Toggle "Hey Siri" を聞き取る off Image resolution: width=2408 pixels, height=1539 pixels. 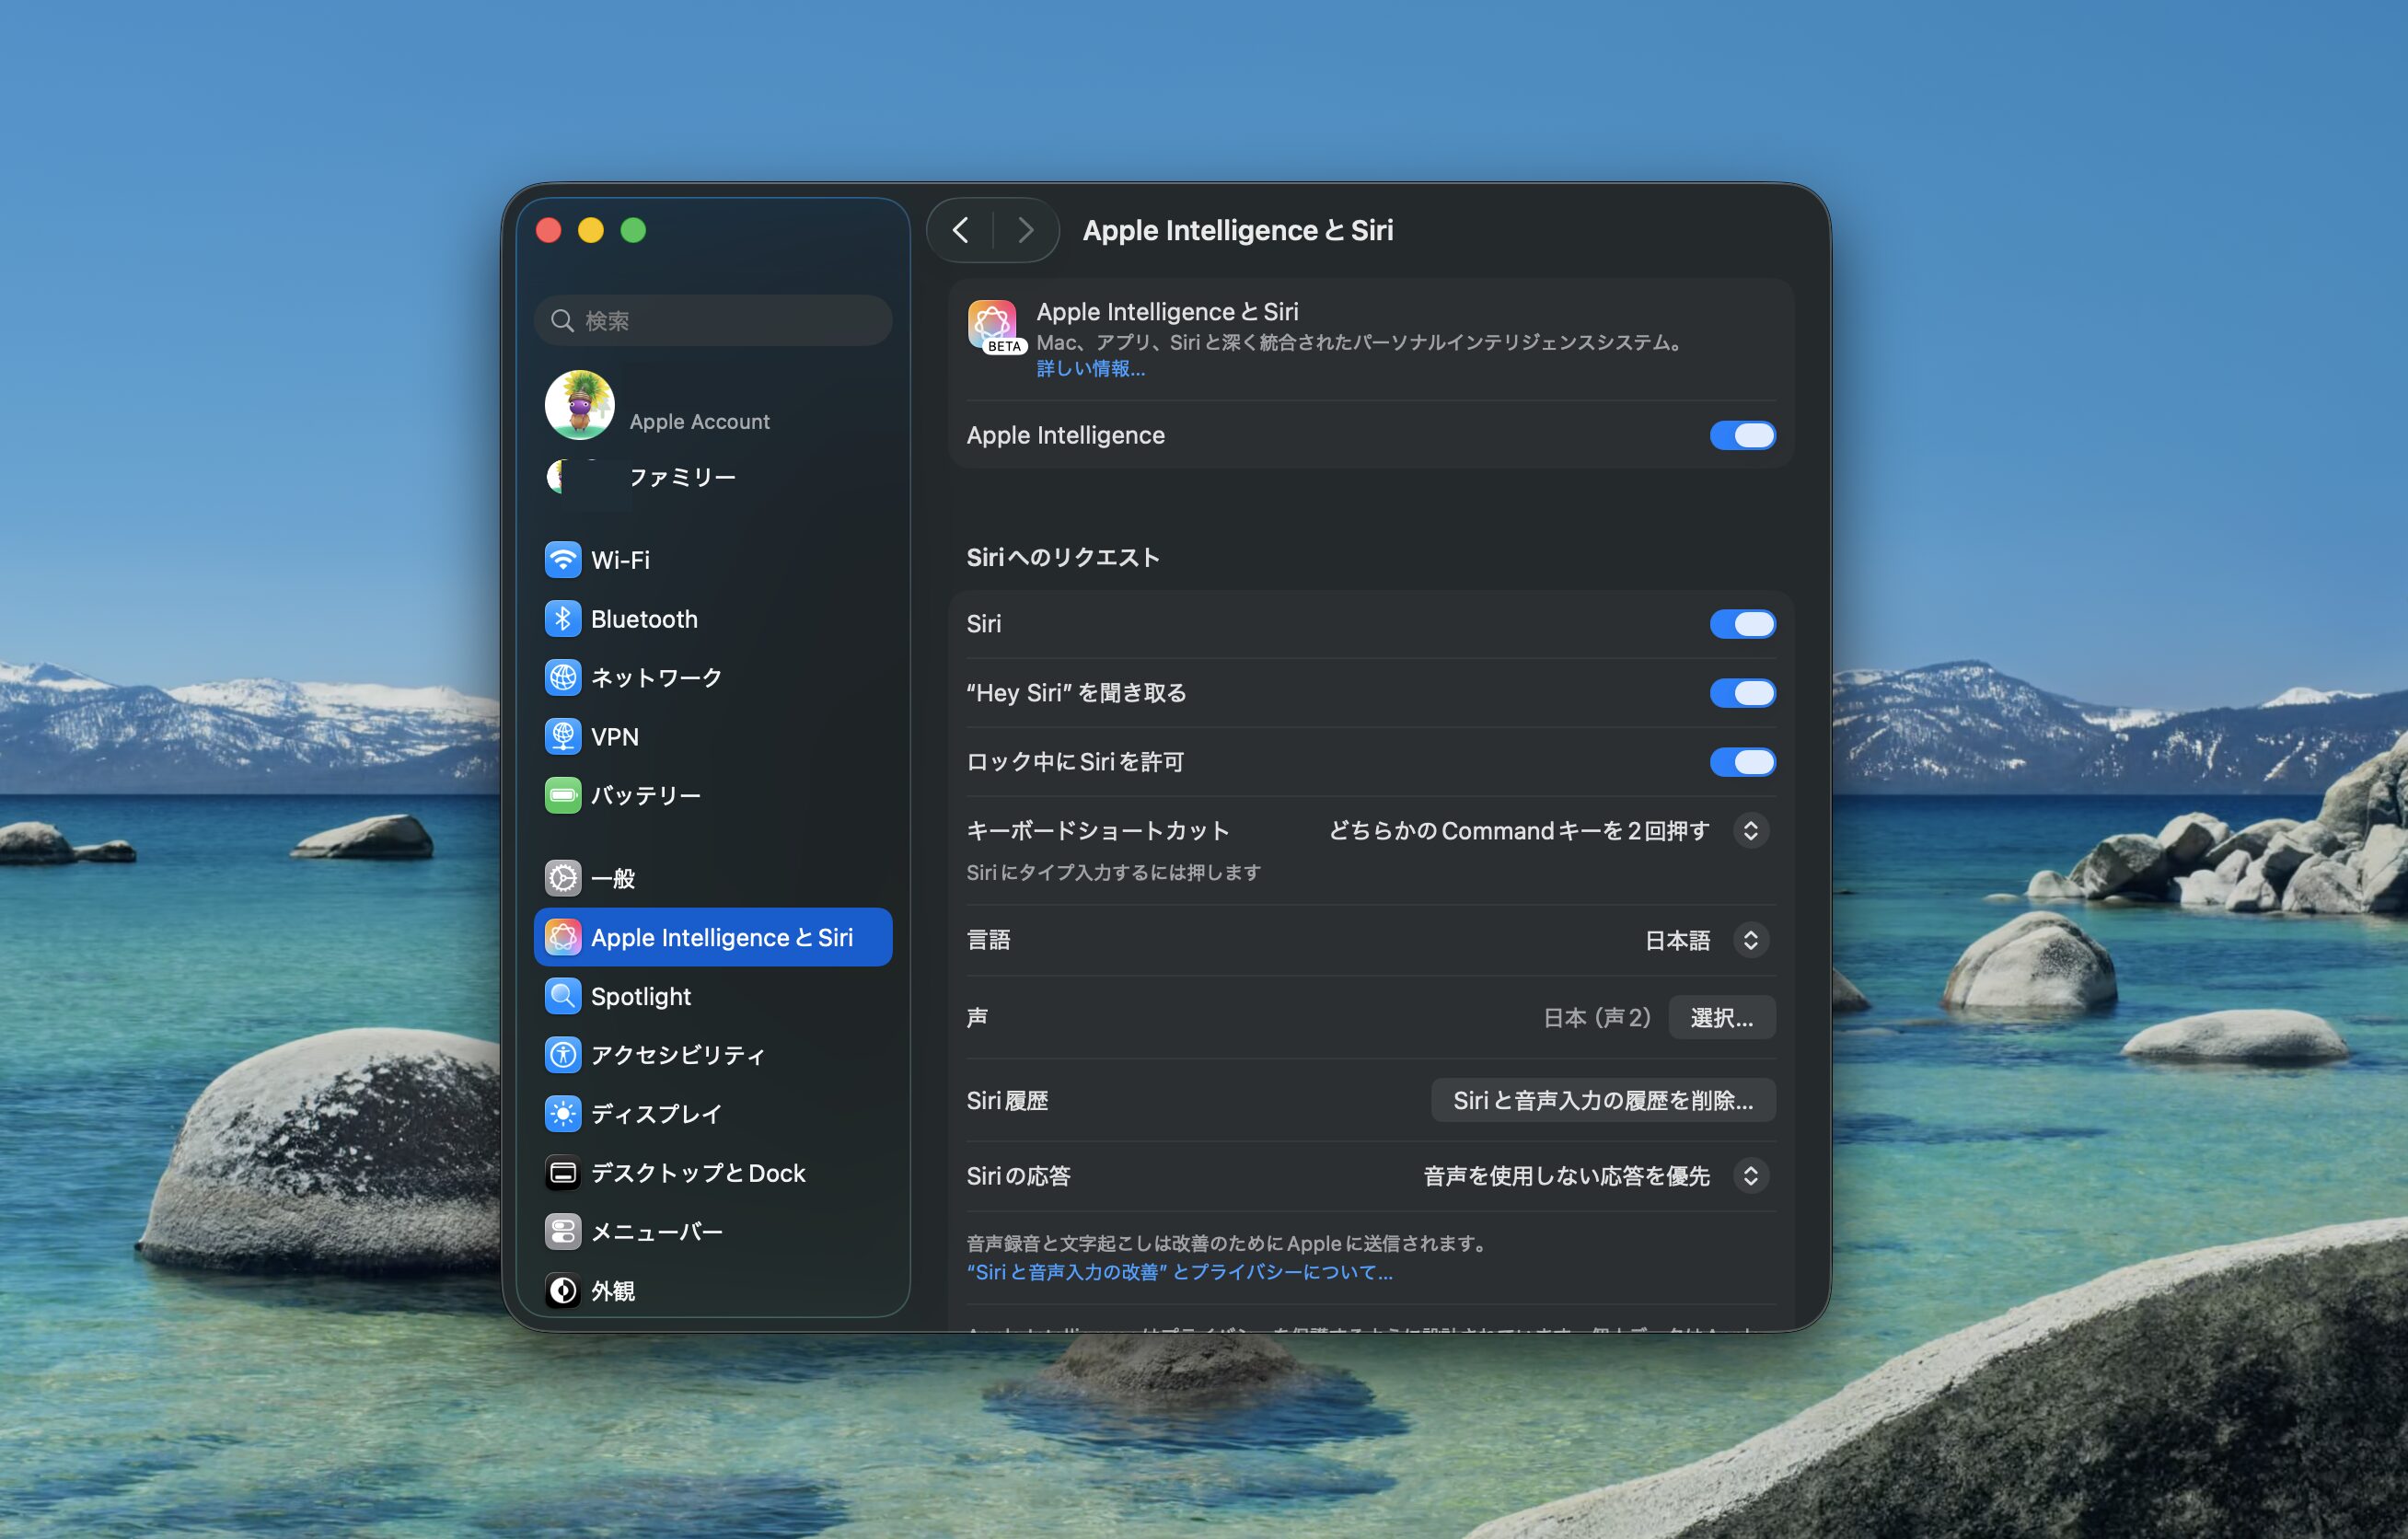tap(1742, 693)
